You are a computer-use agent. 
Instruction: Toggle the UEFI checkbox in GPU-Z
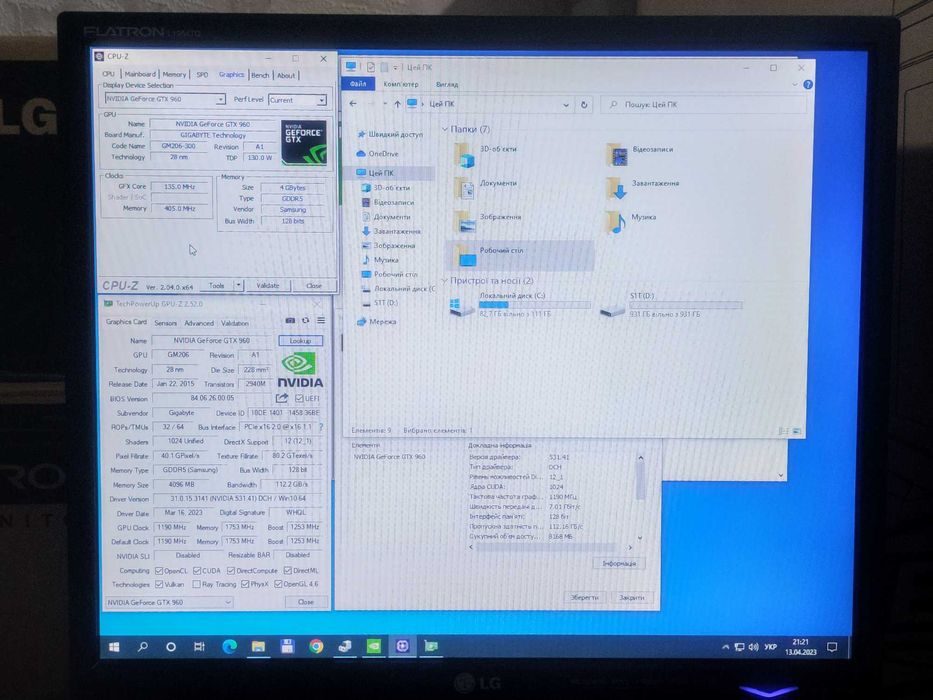(299, 398)
